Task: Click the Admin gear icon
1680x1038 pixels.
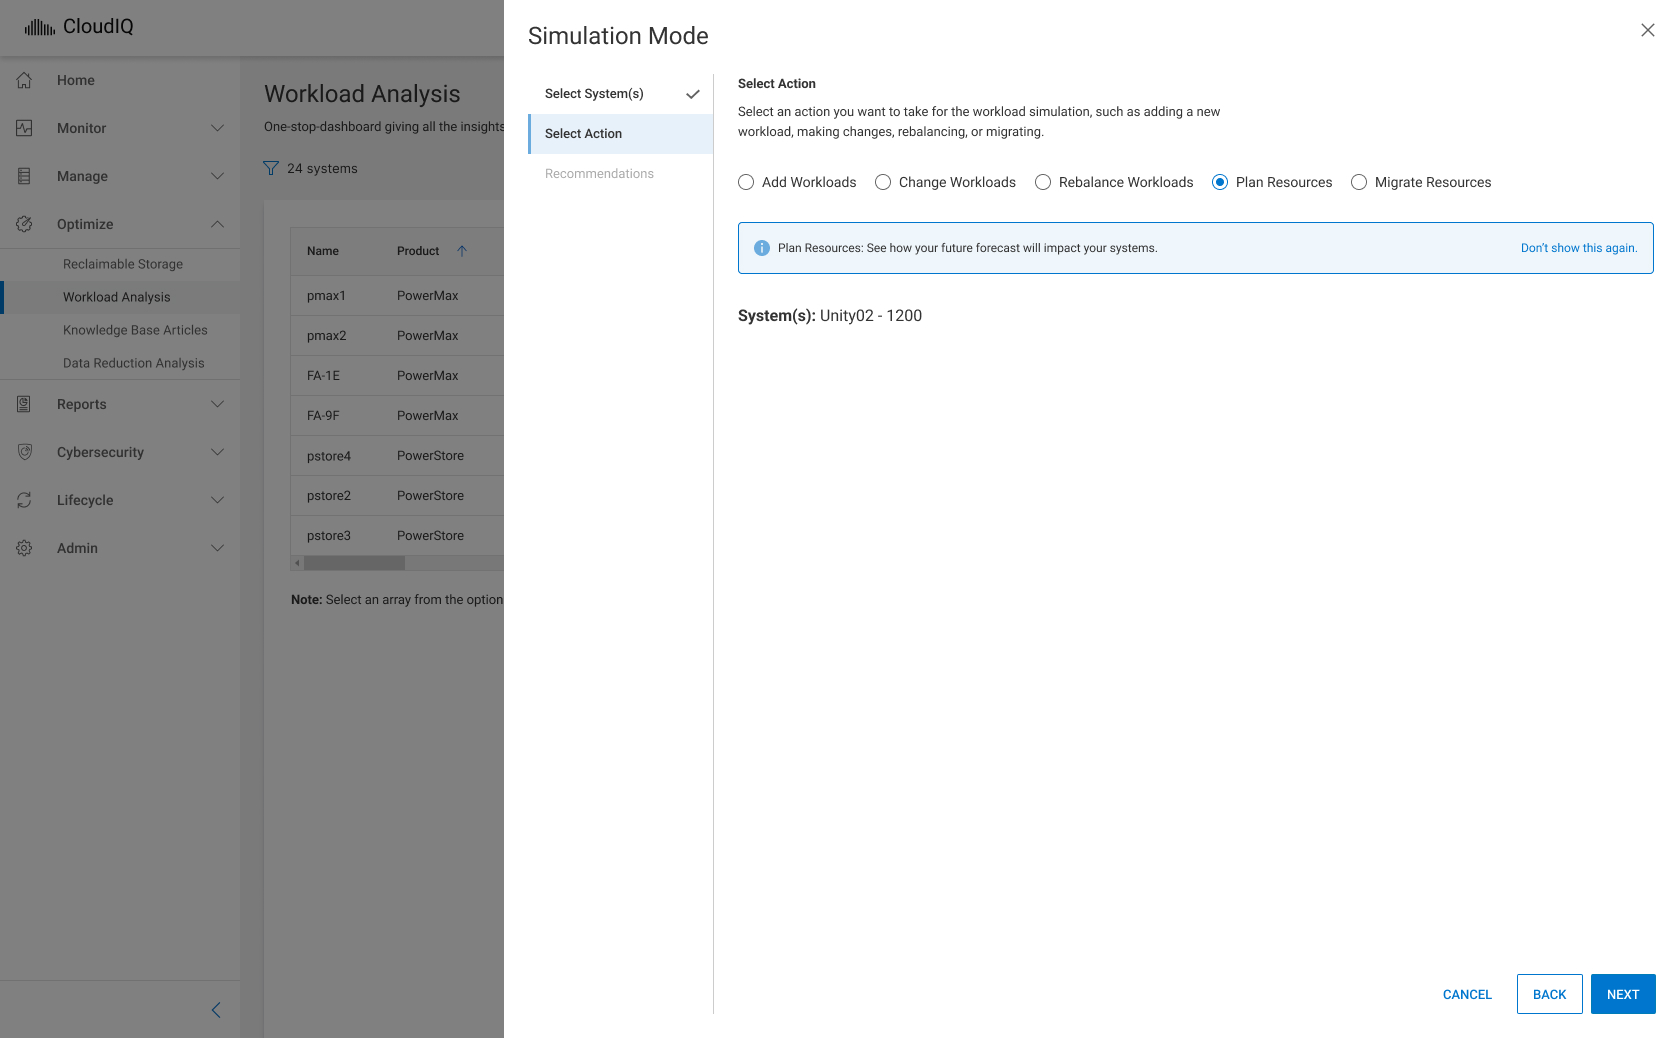Action: (x=24, y=548)
